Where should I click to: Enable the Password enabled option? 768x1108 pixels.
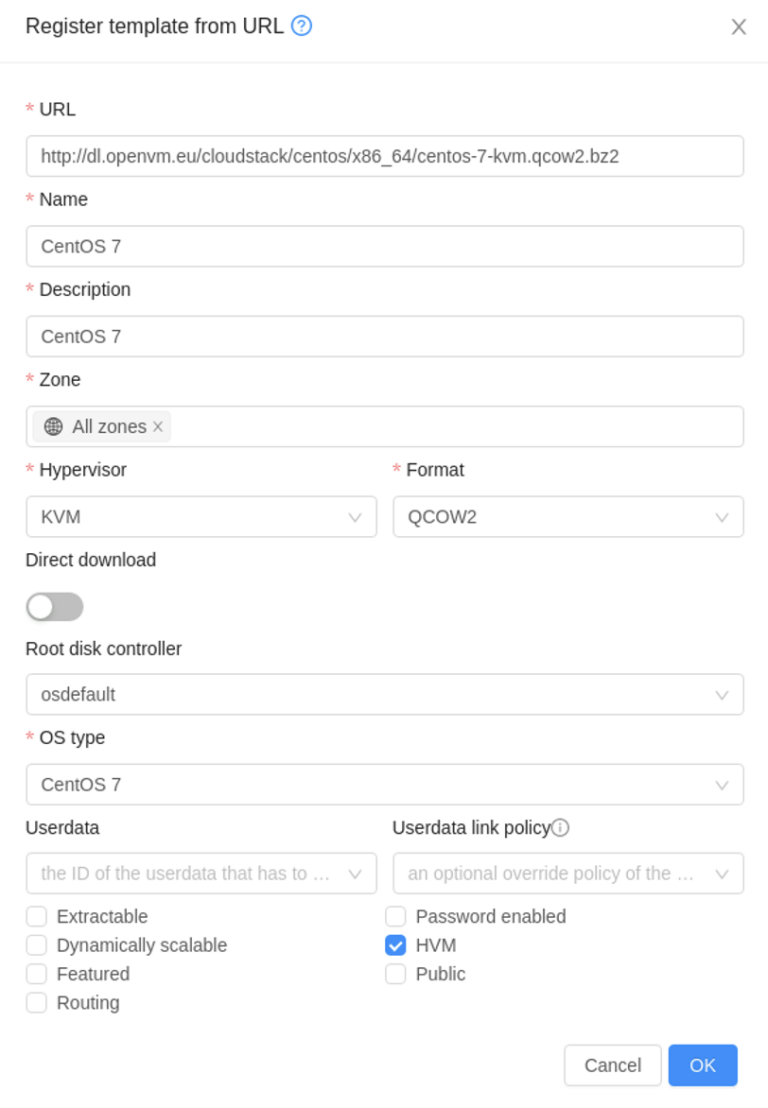[395, 916]
